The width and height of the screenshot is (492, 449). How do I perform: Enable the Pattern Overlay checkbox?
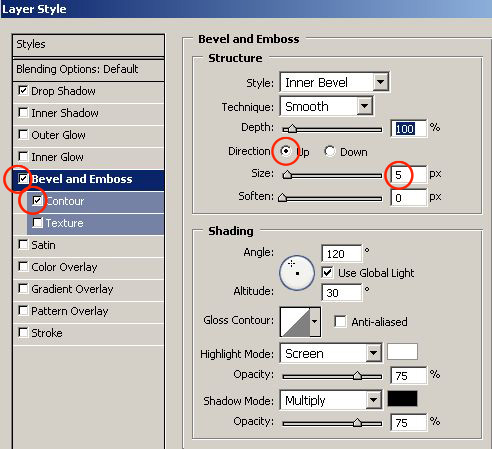click(x=23, y=311)
